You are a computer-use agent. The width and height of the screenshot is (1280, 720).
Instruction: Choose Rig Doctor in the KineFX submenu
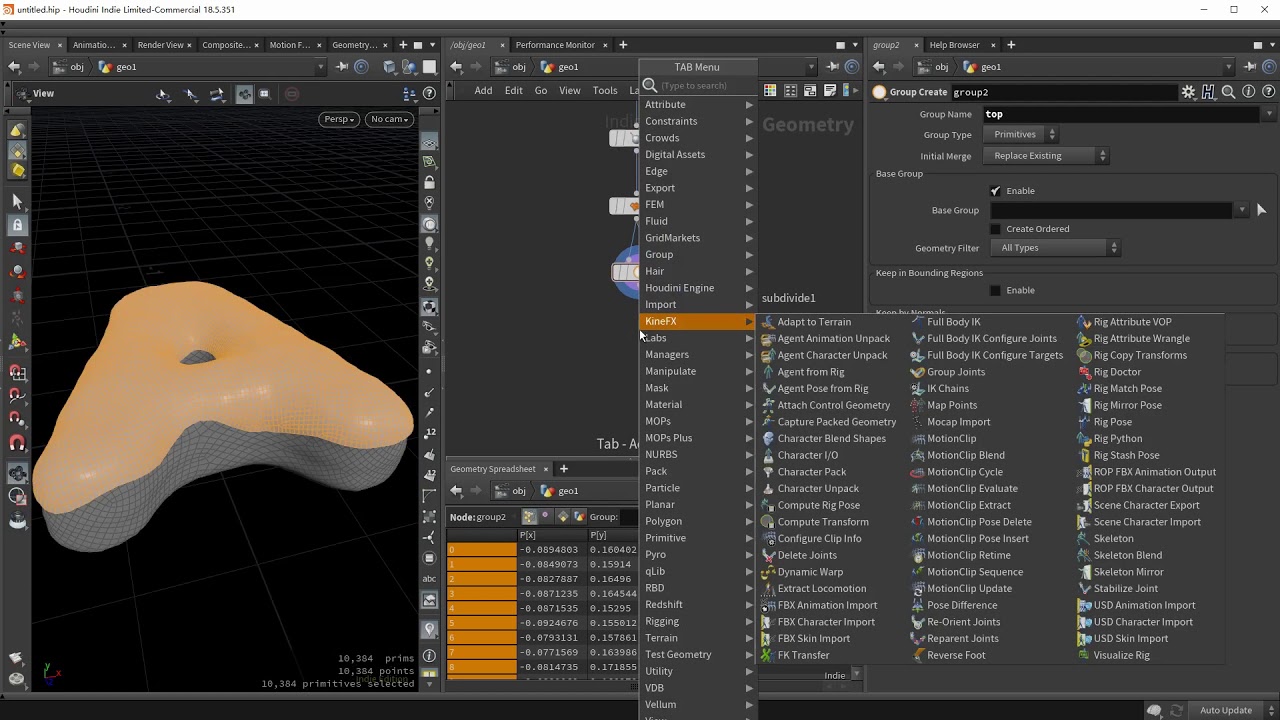click(1117, 372)
